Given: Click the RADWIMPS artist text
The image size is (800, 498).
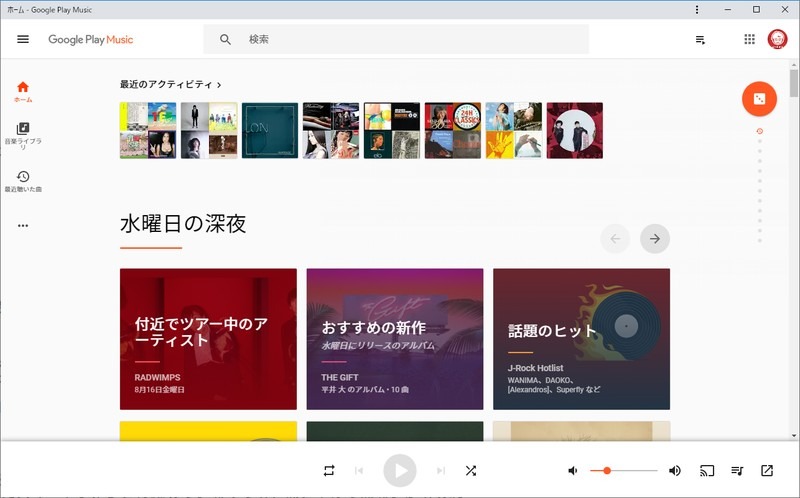Looking at the screenshot, I should click(x=158, y=378).
